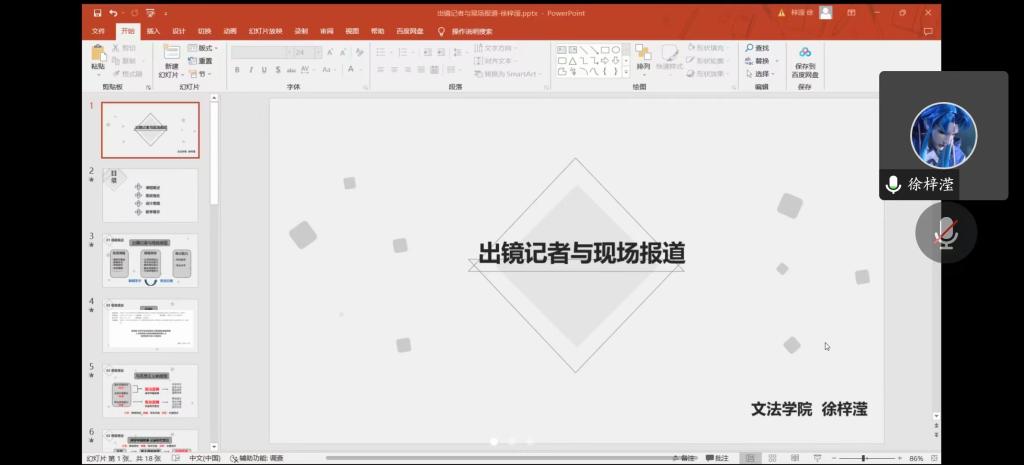Image resolution: width=1024 pixels, height=465 pixels.
Task: Expand the 版式 layout dropdown
Action: [x=203, y=48]
